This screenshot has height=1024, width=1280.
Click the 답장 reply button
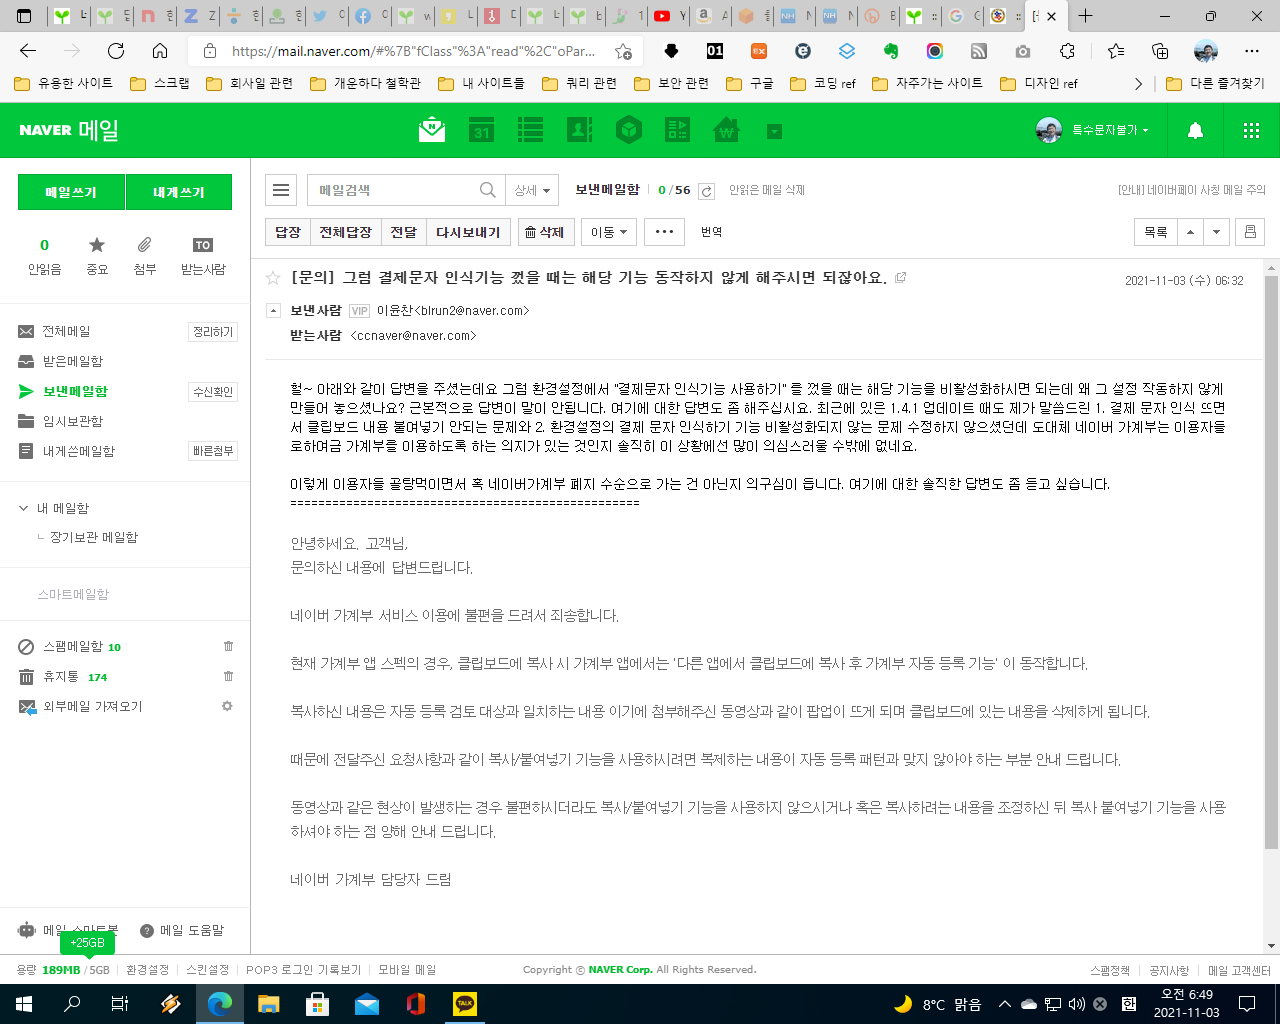pos(288,232)
